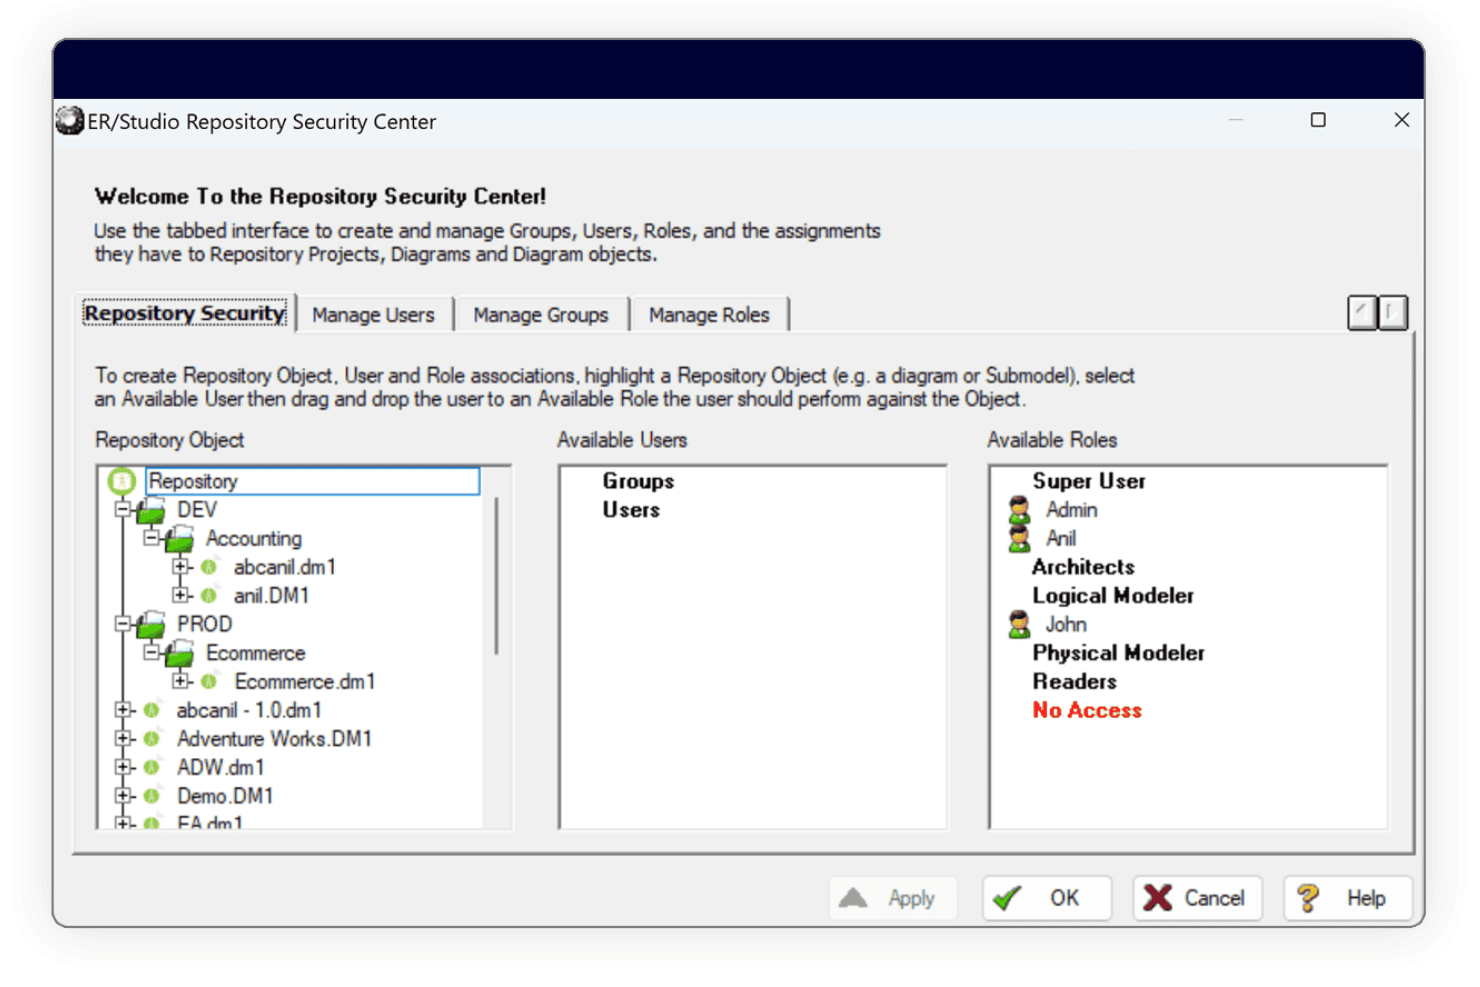Image resolution: width=1480 pixels, height=987 pixels.
Task: Click the Accounting folder icon
Action: click(181, 540)
